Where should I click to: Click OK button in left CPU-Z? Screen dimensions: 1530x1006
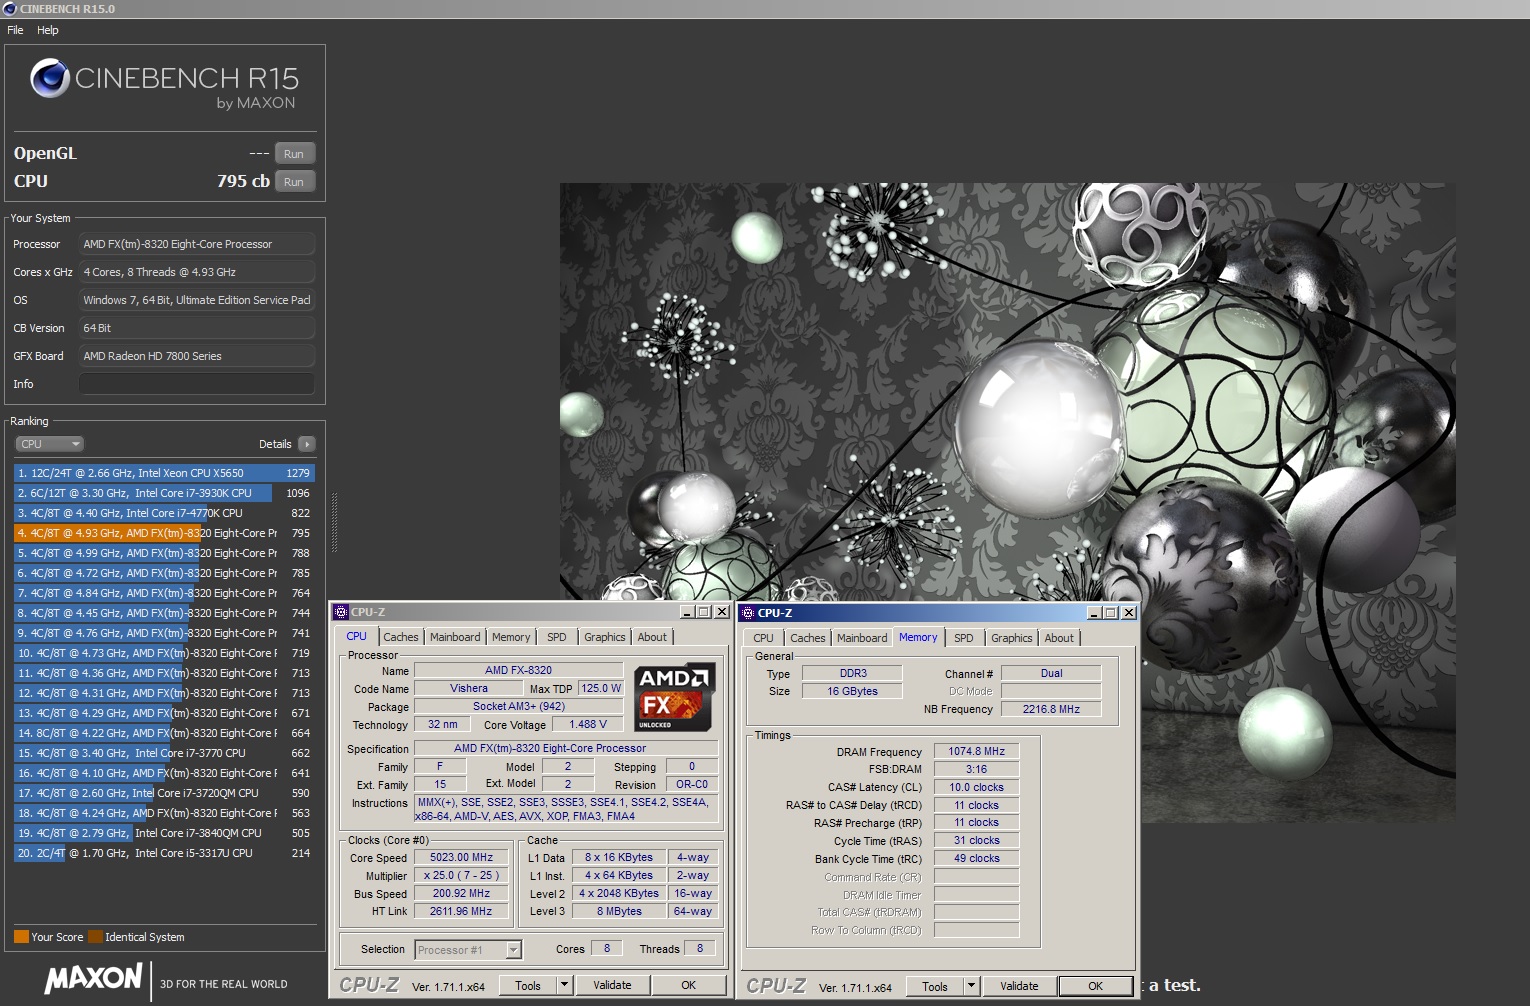[x=688, y=985]
